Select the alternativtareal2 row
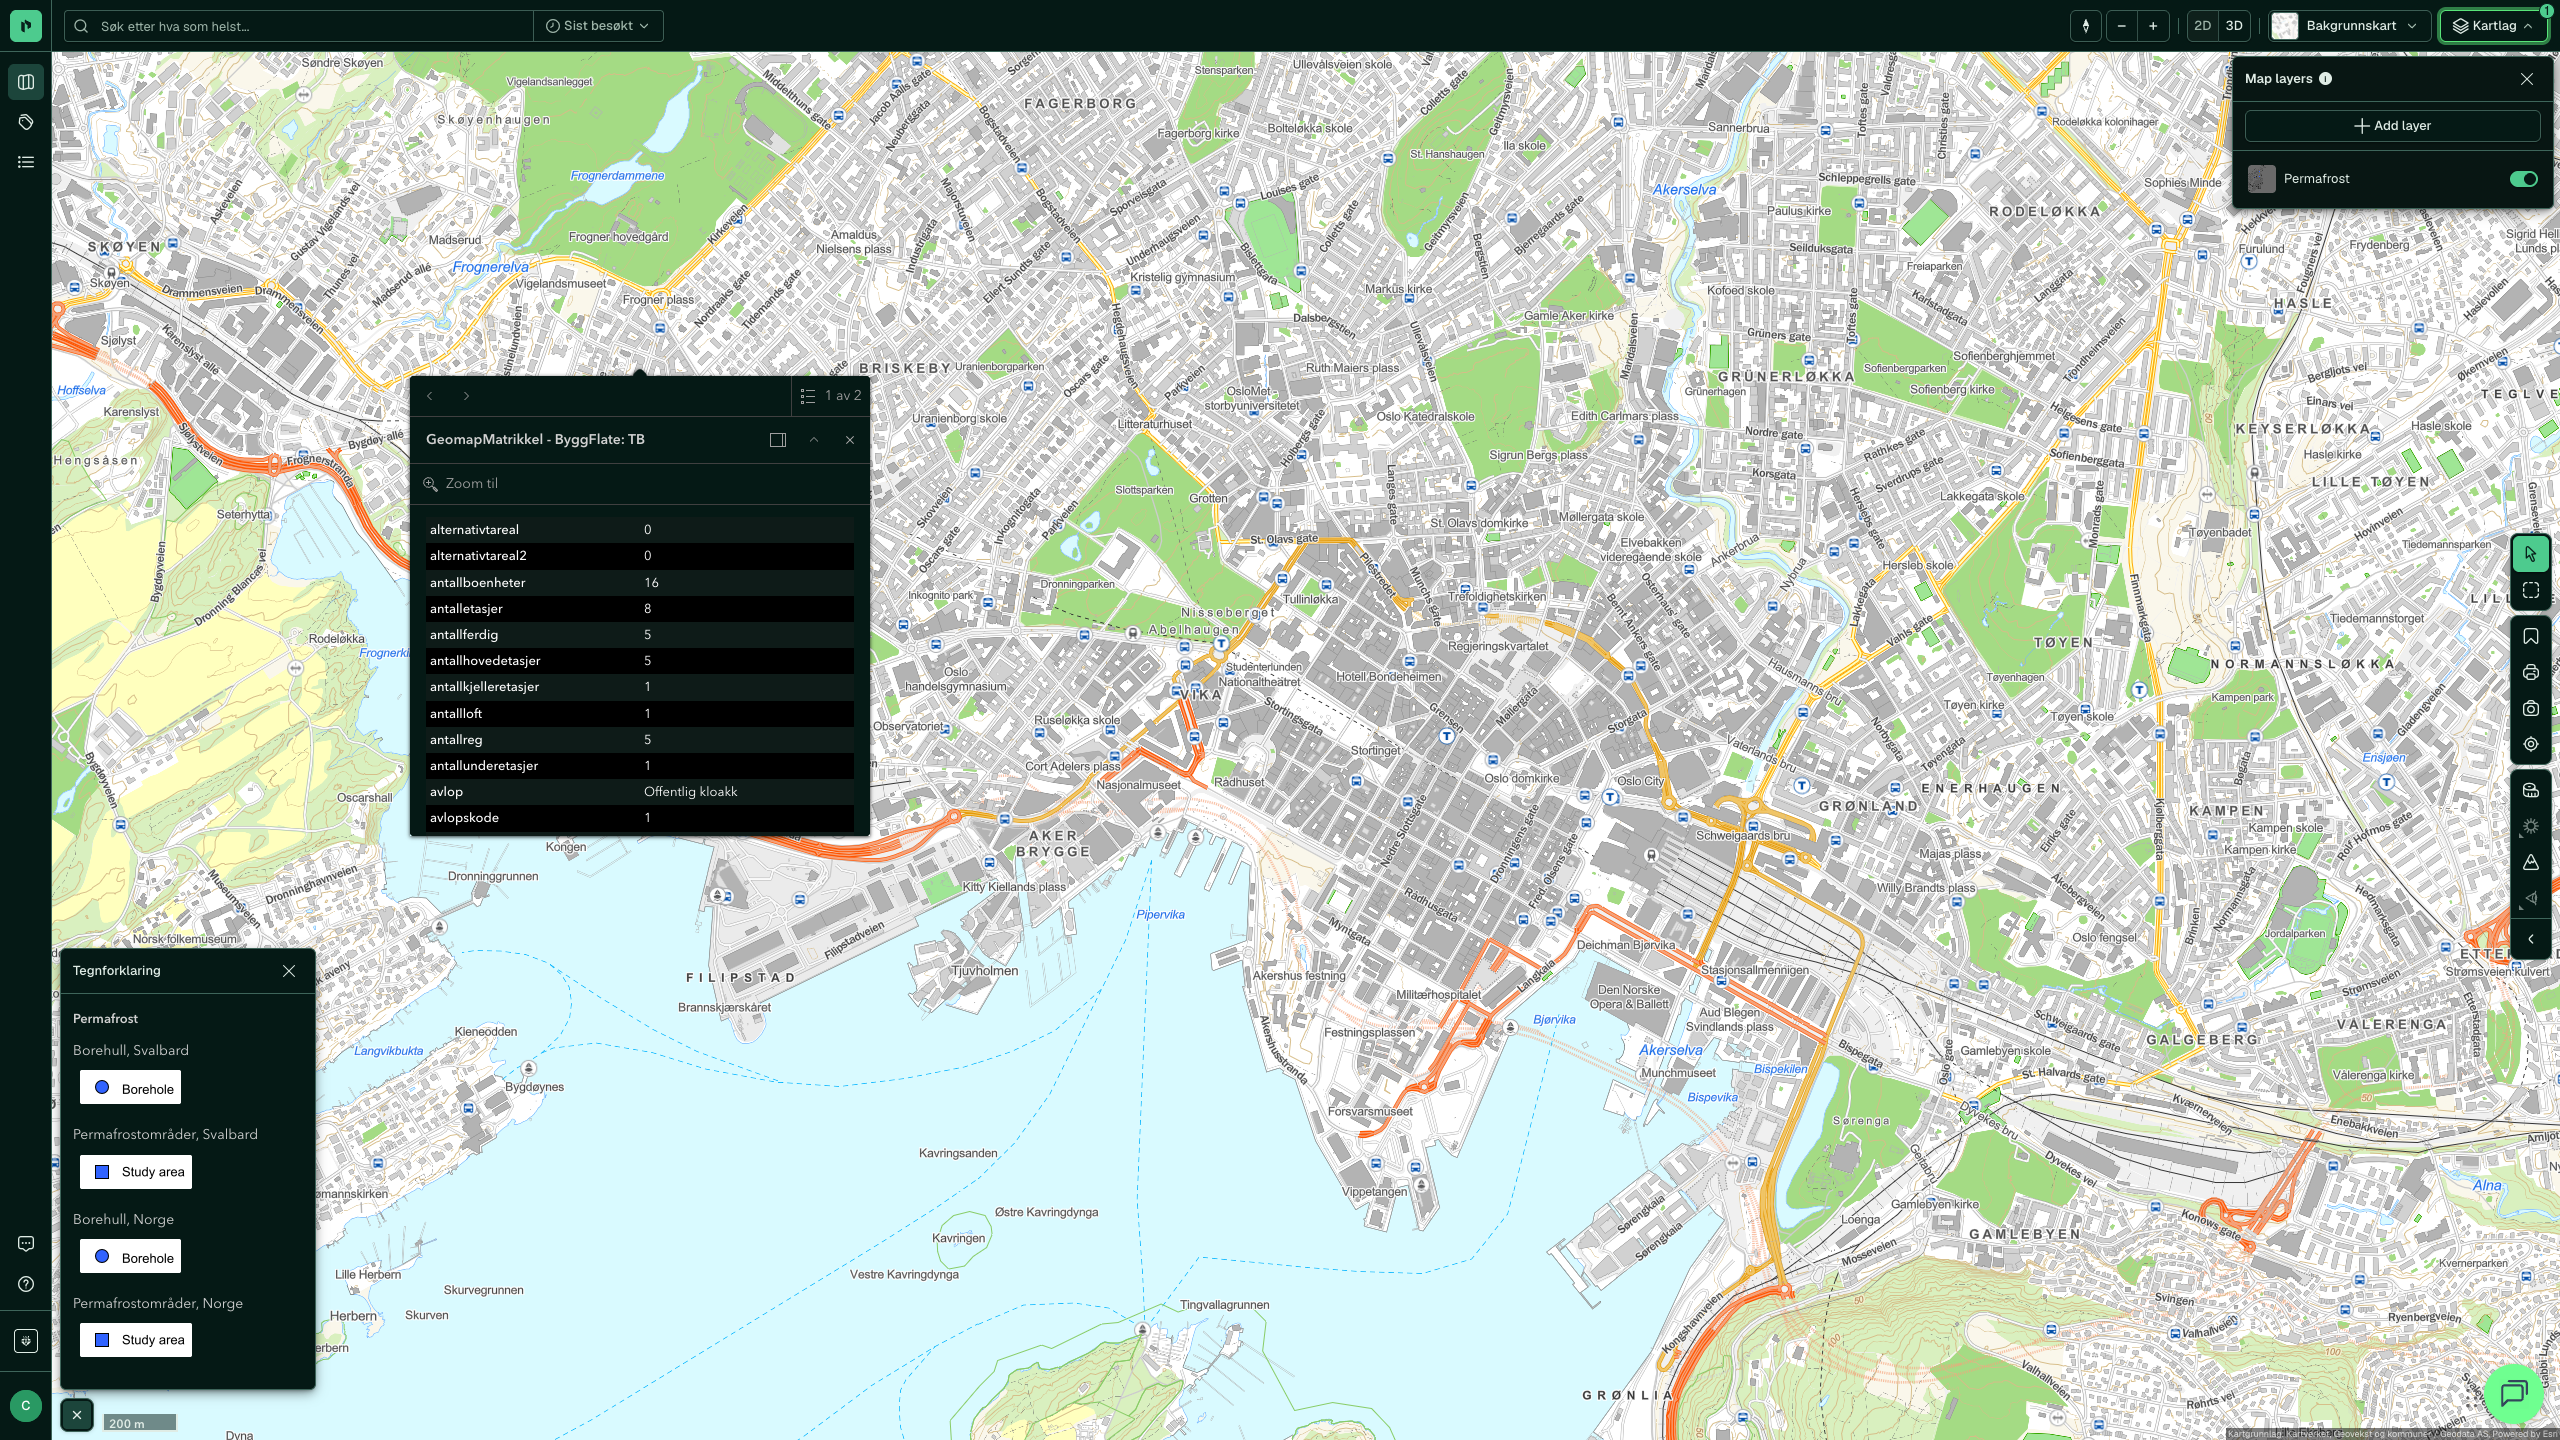Screen dimensions: 2560x1440 point(640,556)
